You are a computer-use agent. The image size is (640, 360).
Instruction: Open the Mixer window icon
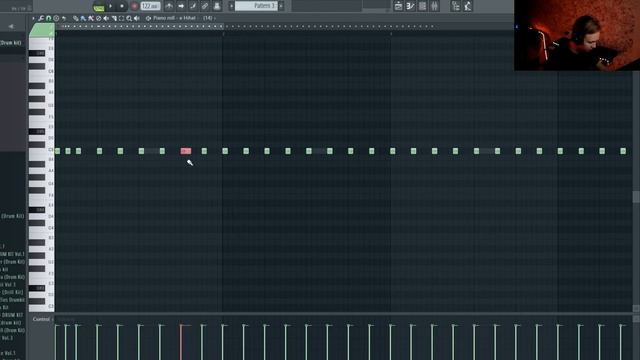434,6
